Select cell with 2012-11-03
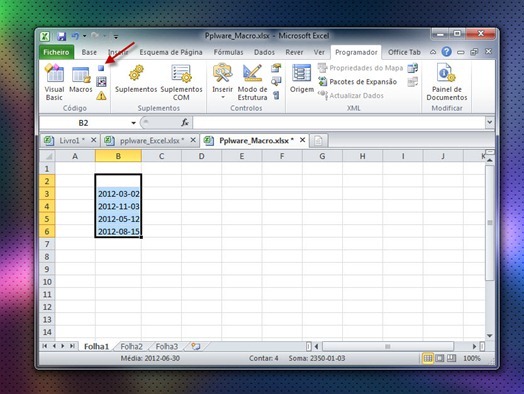Viewport: 524px width, 394px height. click(118, 206)
